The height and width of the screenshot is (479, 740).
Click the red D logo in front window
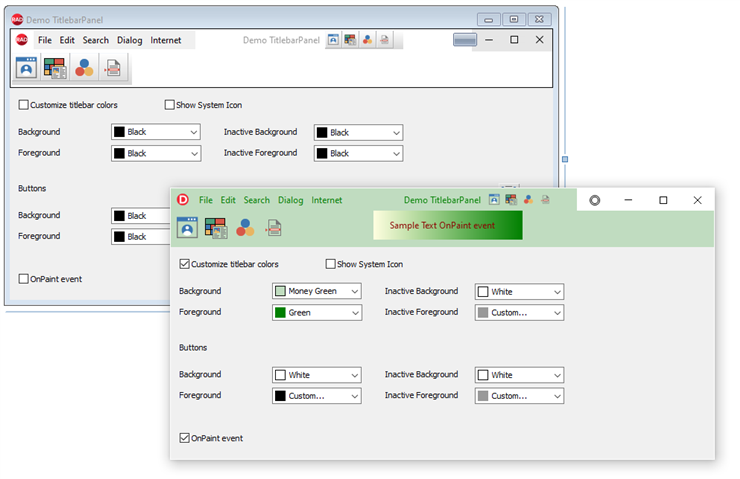click(x=183, y=200)
